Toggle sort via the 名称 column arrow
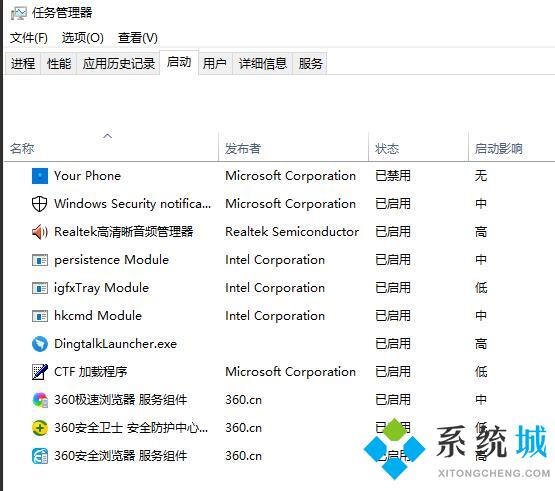Screen dimensions: 555x491 108,136
